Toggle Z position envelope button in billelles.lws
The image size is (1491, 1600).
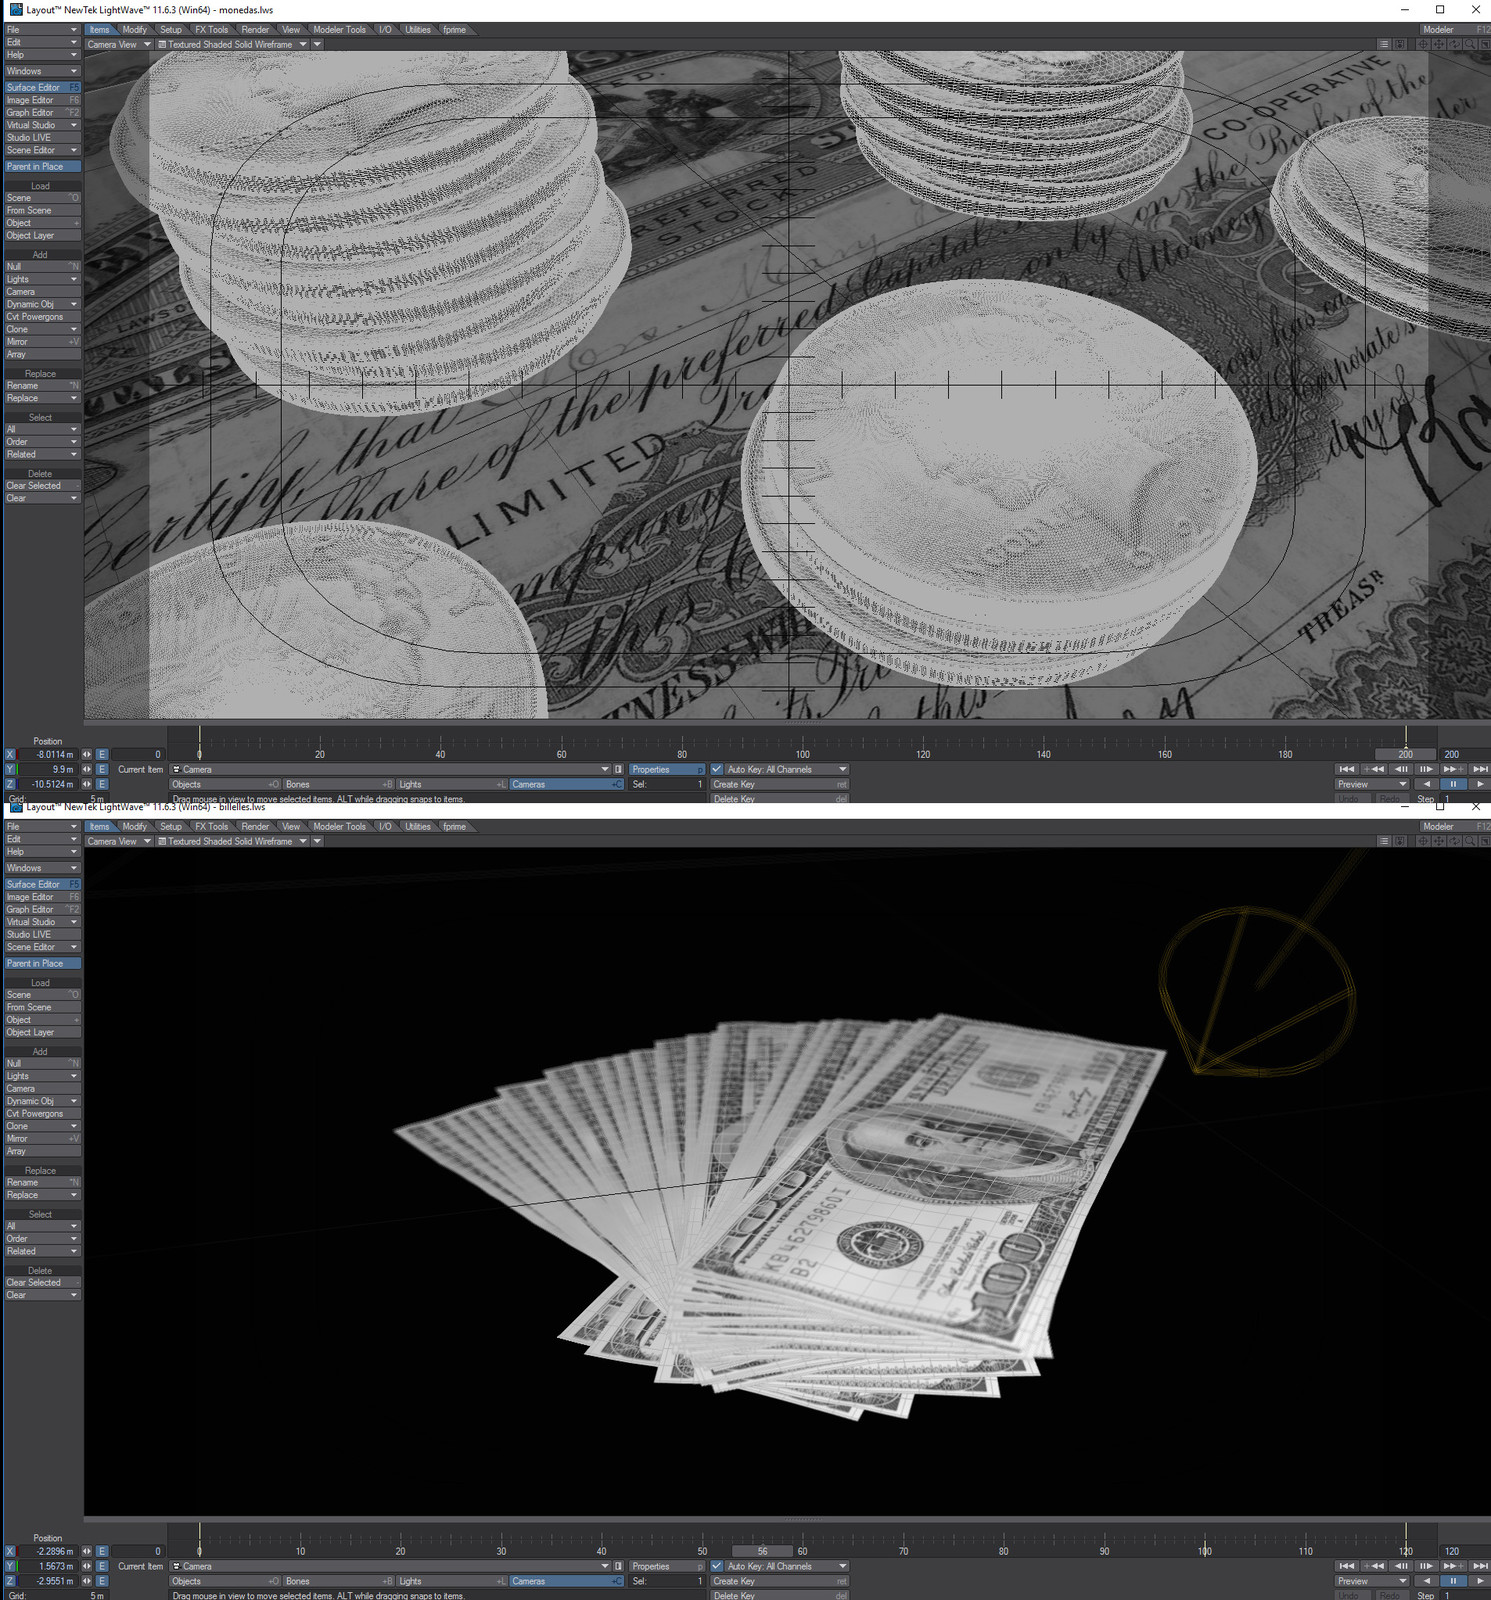102,1581
